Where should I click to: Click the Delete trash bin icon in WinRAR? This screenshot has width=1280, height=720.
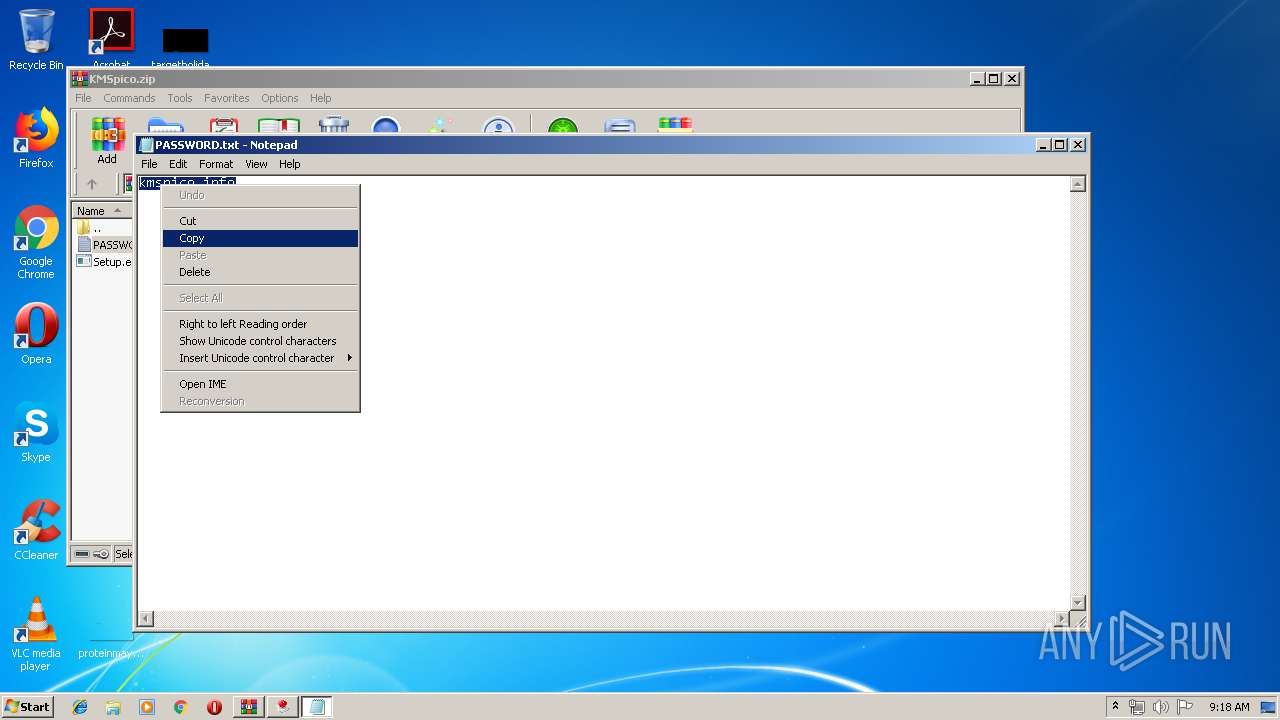333,125
